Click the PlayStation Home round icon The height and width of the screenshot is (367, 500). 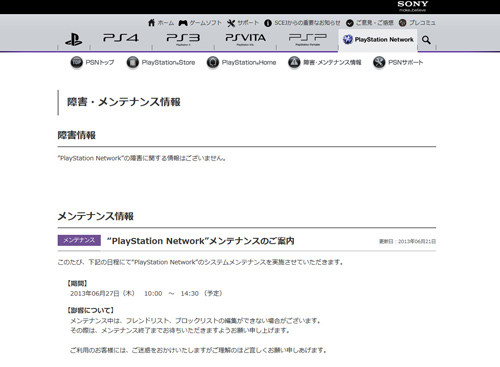(213, 62)
